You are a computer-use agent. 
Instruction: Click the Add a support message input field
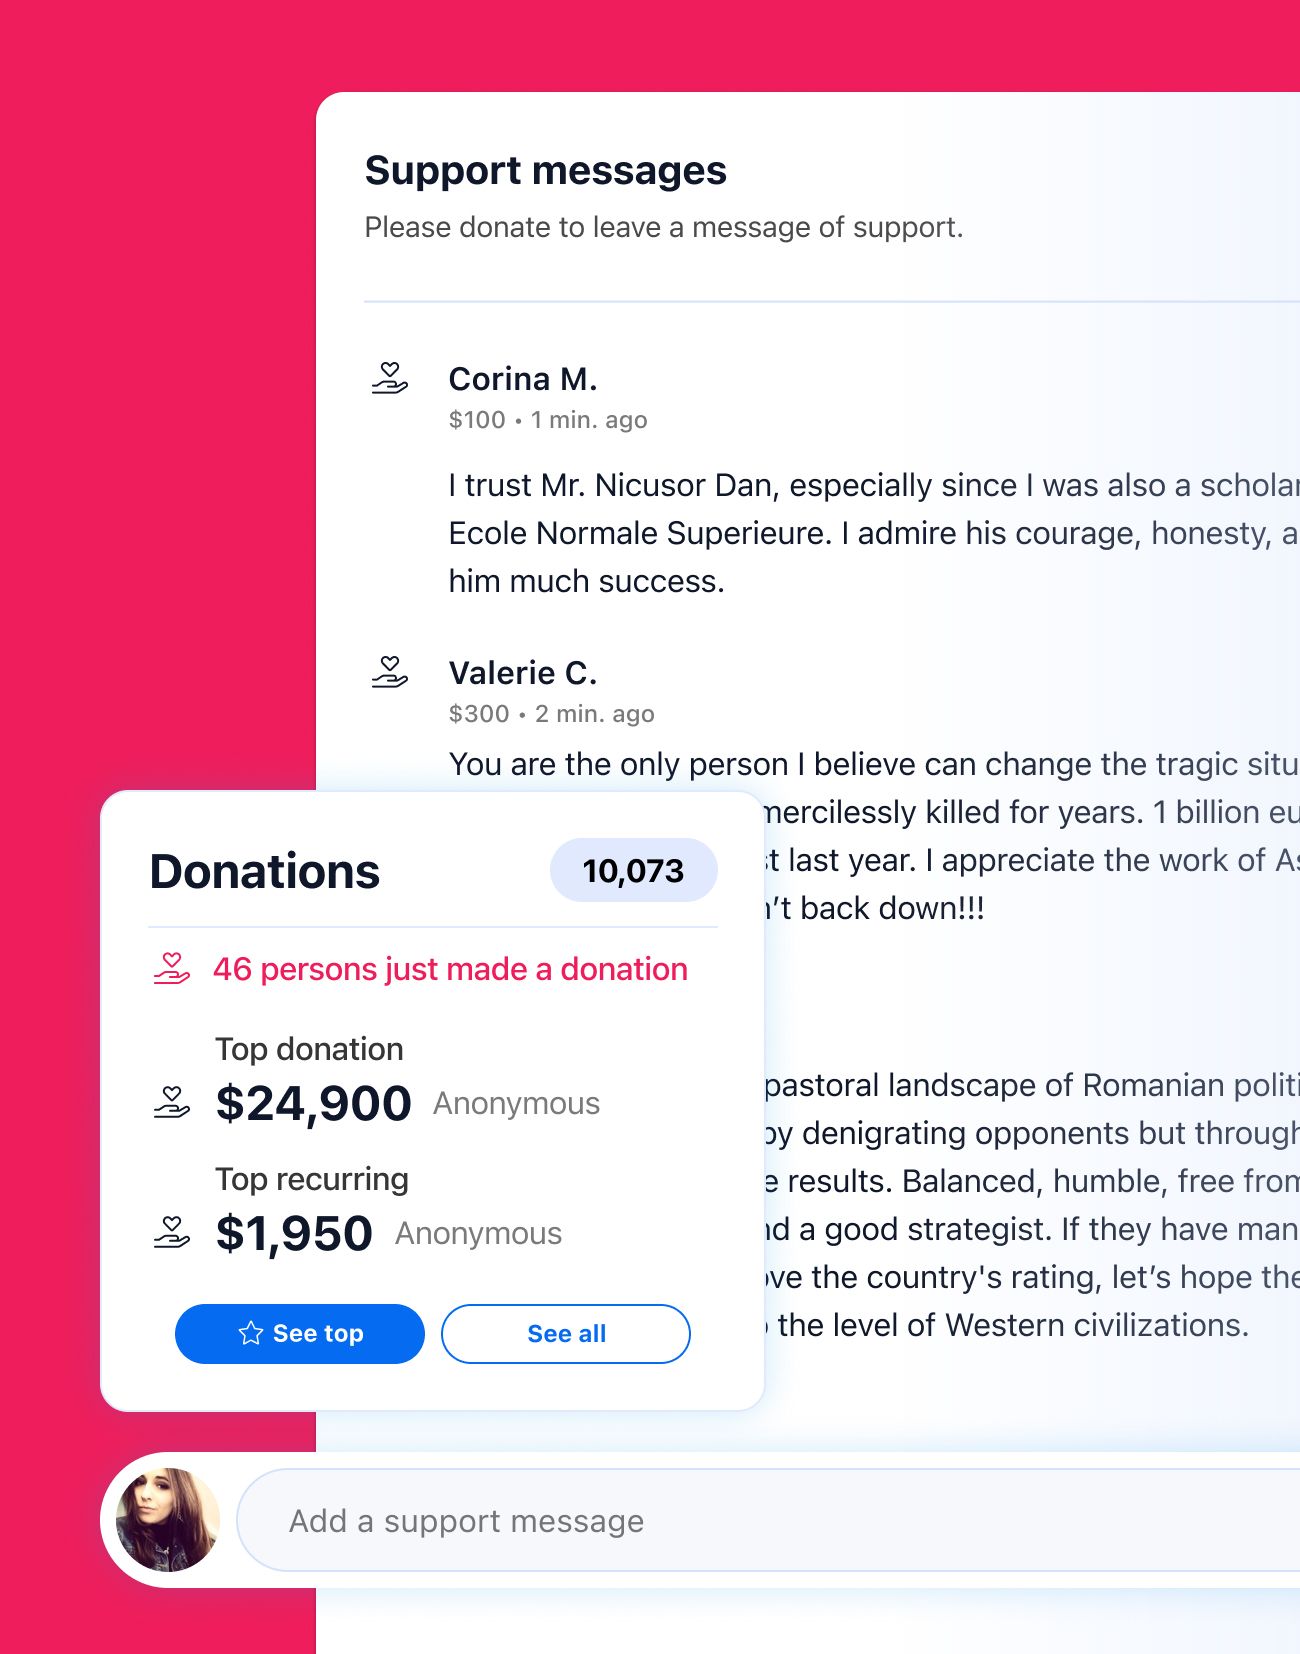(600, 1520)
